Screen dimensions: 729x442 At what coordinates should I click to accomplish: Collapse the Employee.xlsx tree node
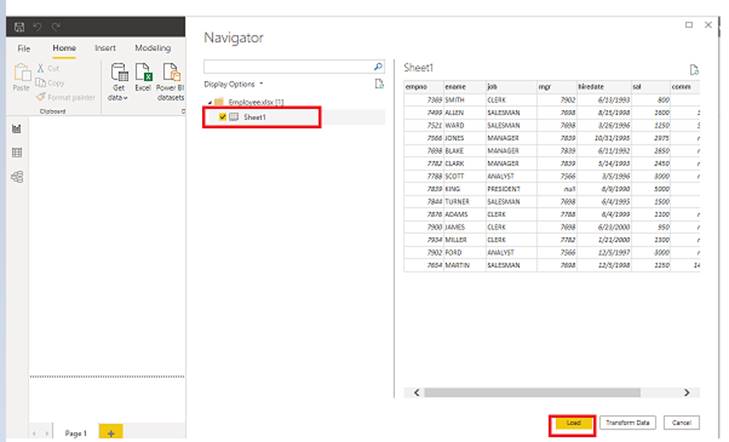click(x=210, y=102)
